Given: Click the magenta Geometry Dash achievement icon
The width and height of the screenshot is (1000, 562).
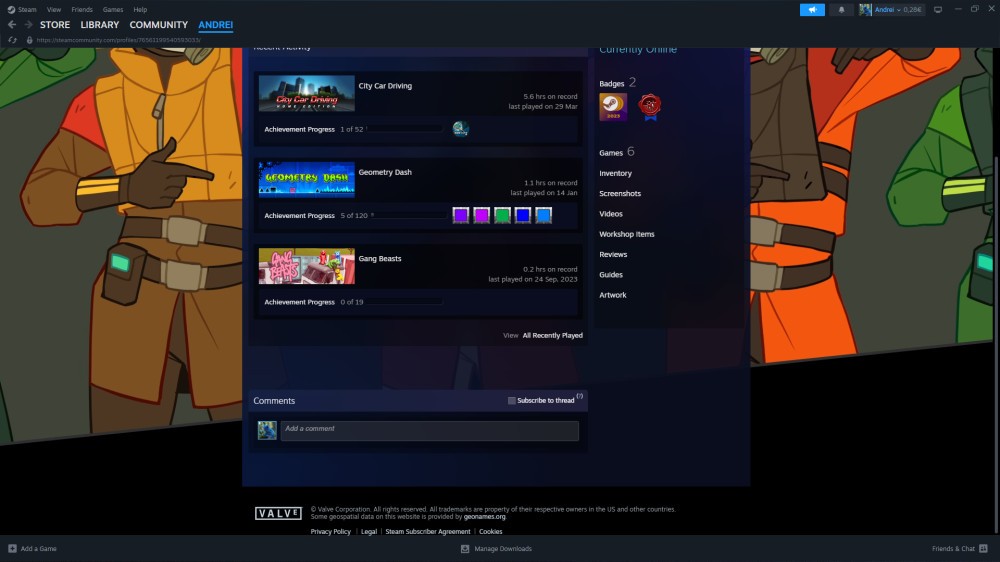Looking at the screenshot, I should point(482,215).
